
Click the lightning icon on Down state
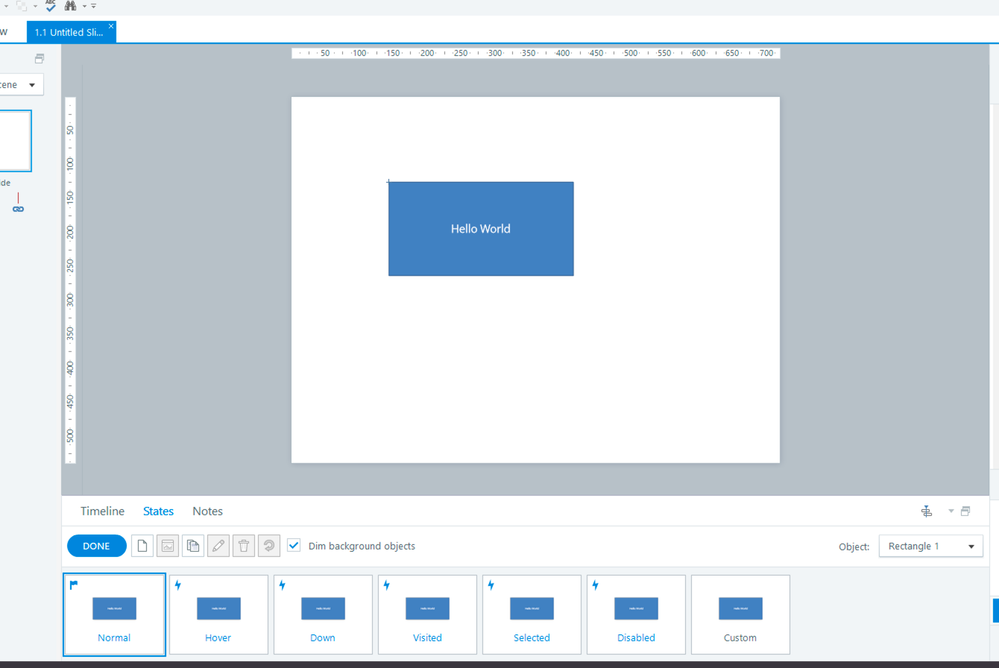click(282, 584)
